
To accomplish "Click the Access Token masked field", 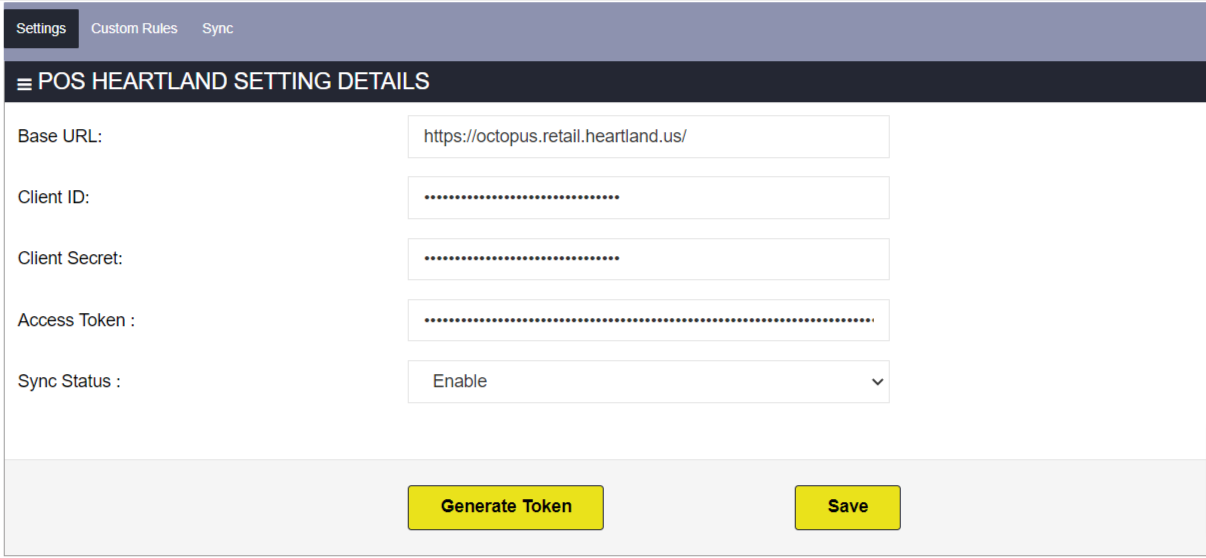I will [x=648, y=320].
